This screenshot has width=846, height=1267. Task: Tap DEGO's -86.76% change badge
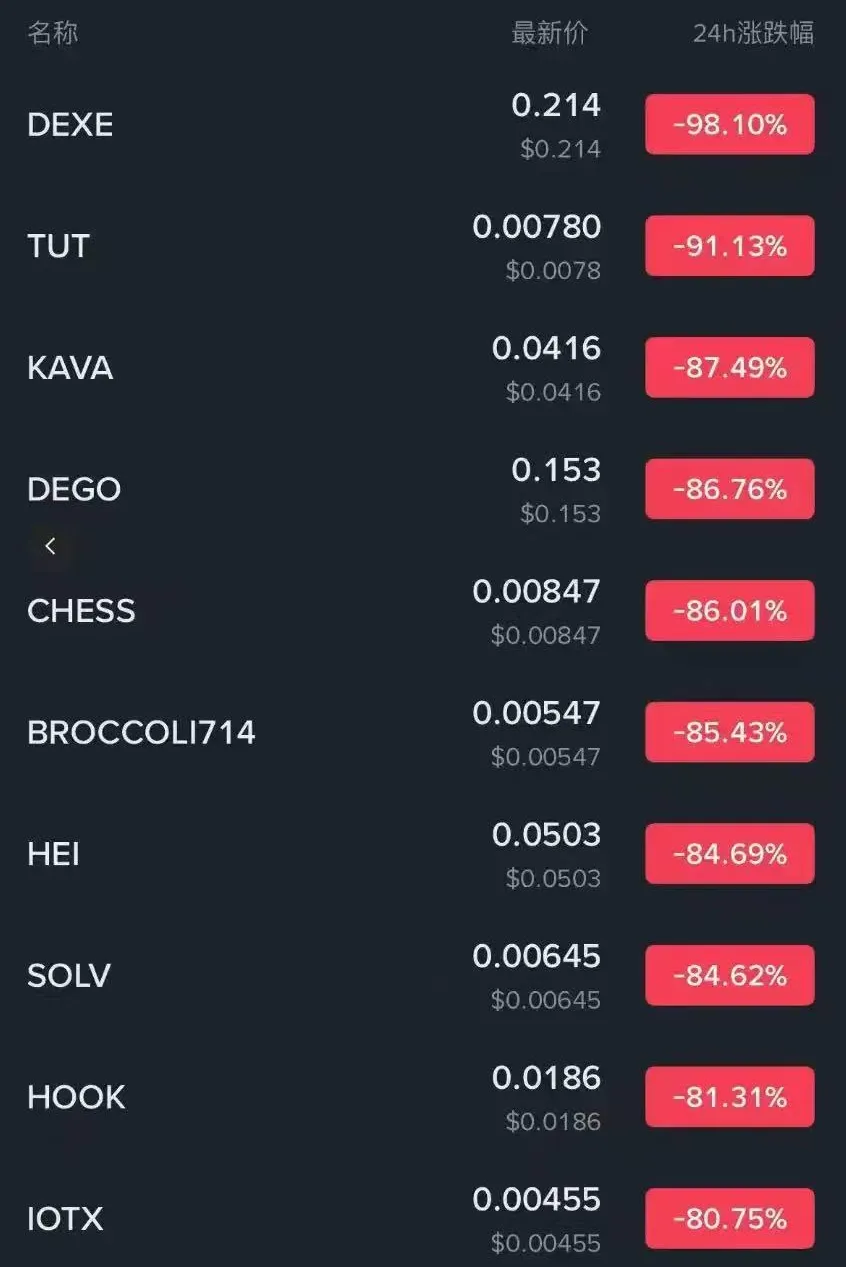click(729, 489)
